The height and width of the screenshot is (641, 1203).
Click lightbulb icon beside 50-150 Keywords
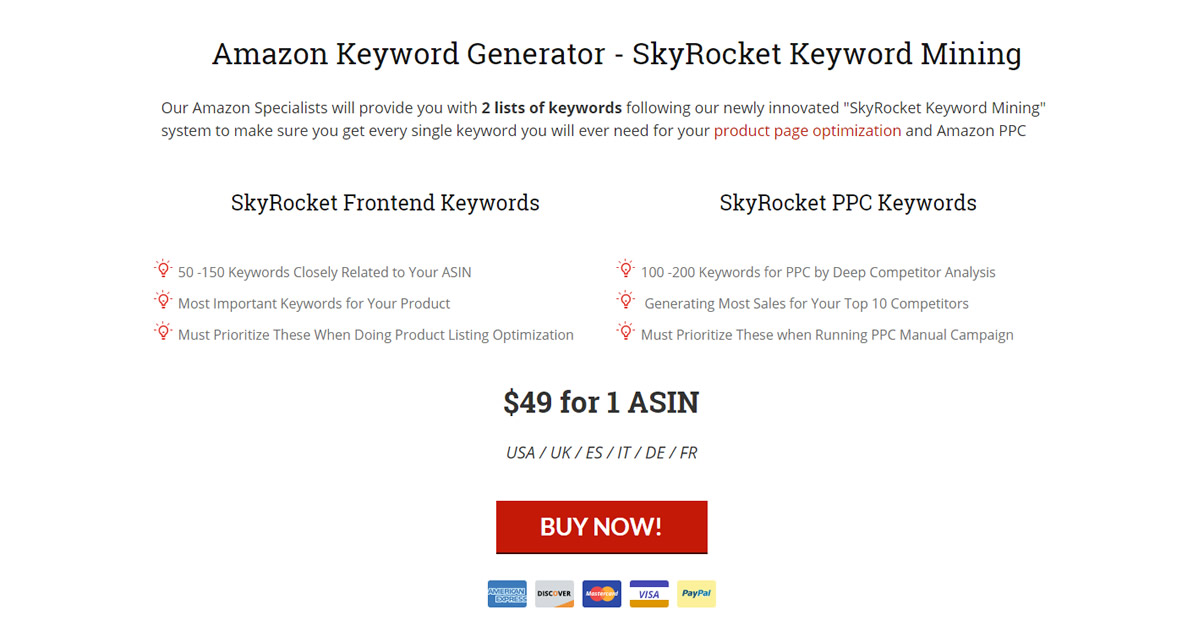point(163,269)
